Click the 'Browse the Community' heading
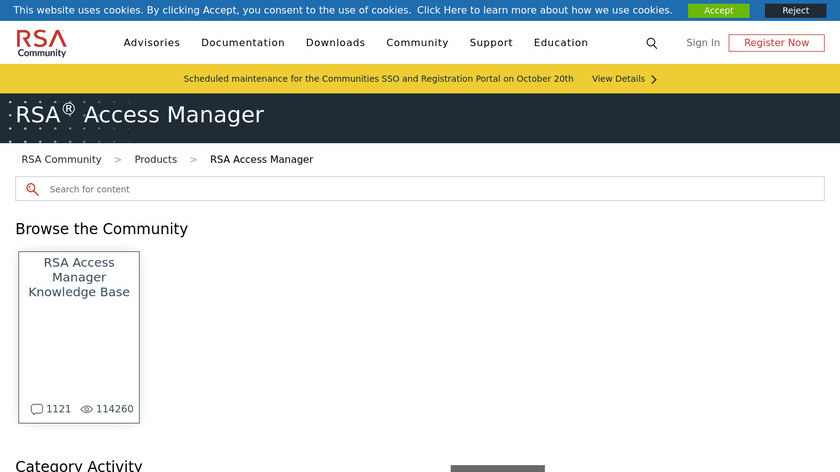Image resolution: width=840 pixels, height=472 pixels. click(x=102, y=229)
